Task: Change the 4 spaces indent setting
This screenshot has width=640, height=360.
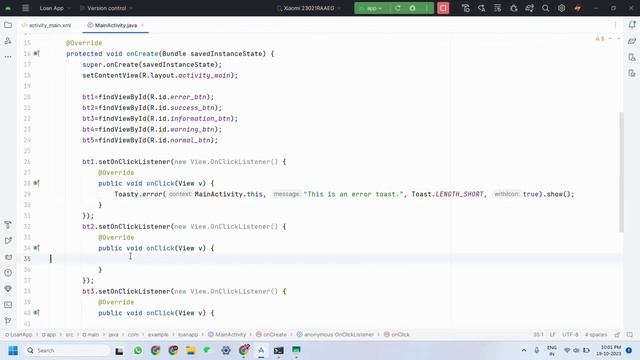Action: (x=596, y=335)
